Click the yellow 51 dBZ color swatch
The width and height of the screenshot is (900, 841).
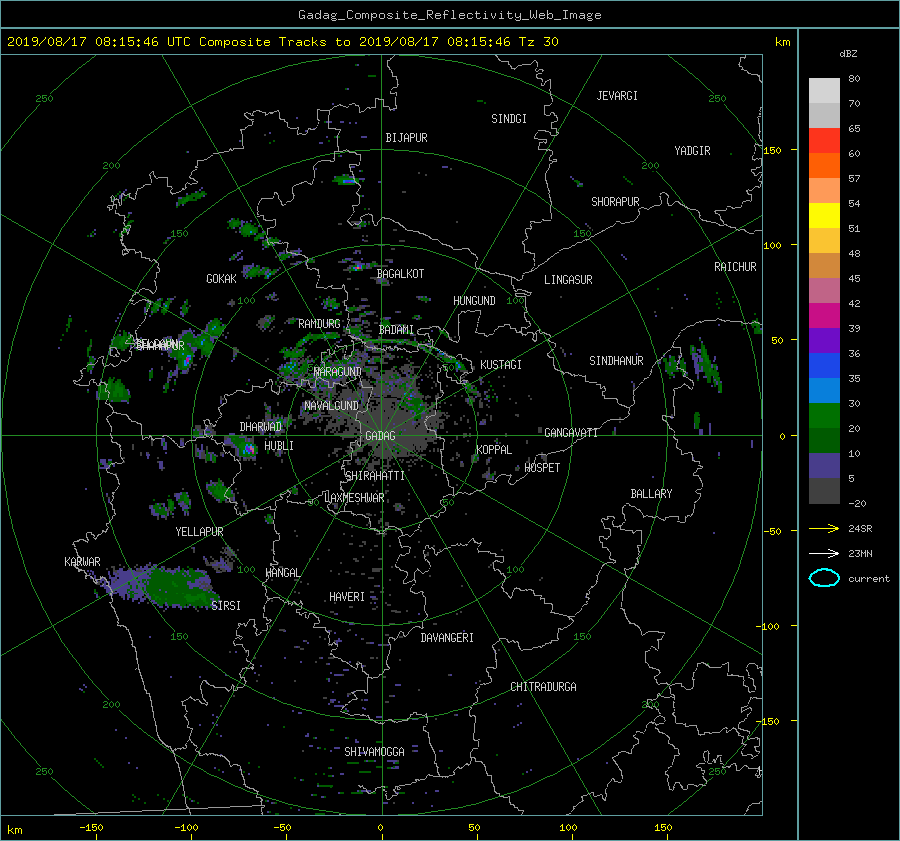(x=824, y=215)
